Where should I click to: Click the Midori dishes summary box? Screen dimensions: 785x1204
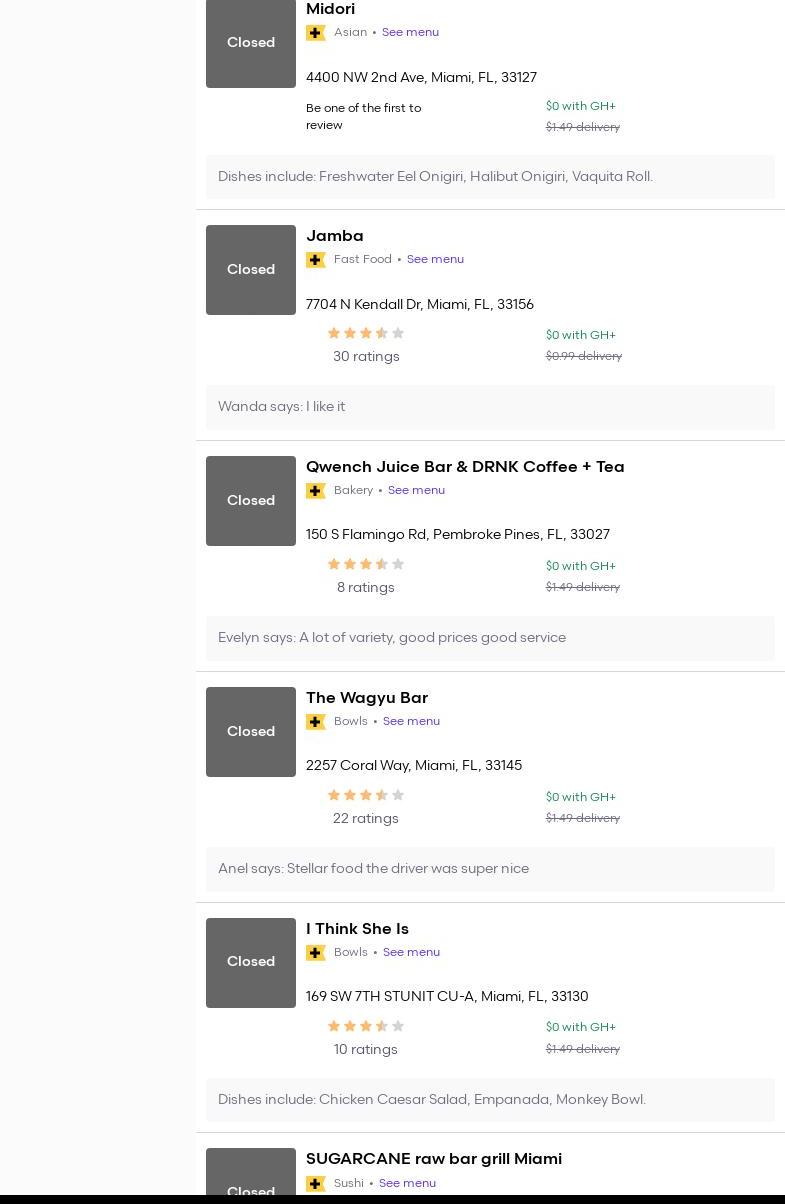coord(490,177)
